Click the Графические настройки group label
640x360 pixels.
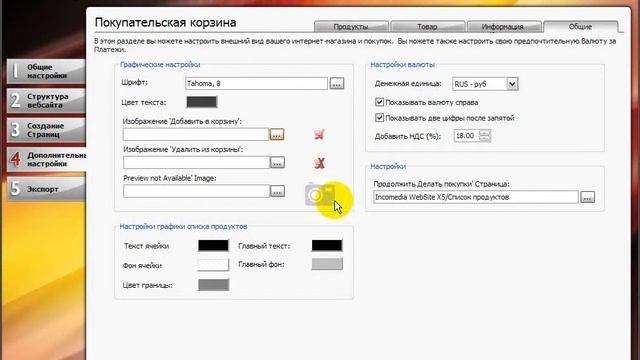(x=160, y=64)
